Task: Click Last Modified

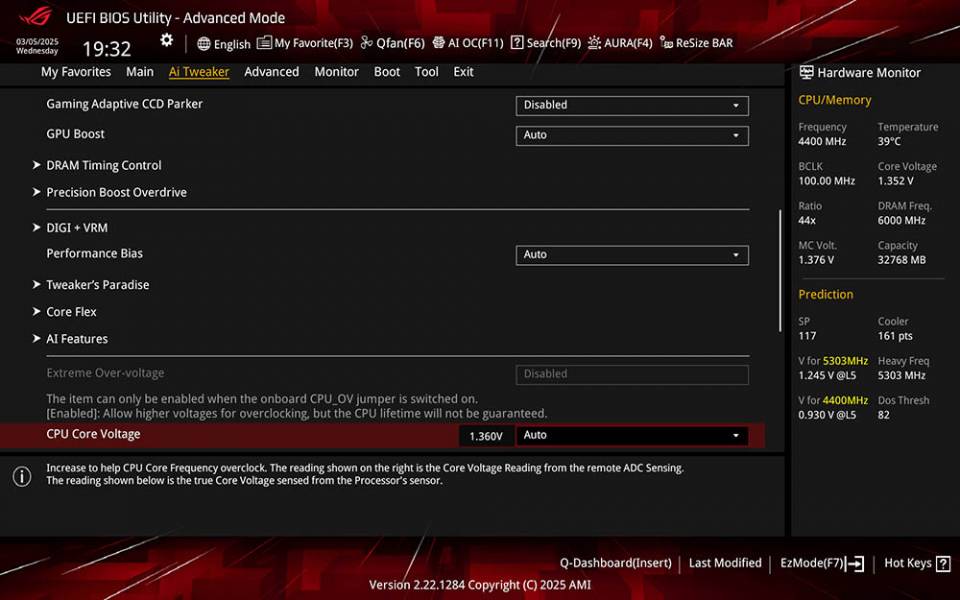Action: tap(725, 563)
